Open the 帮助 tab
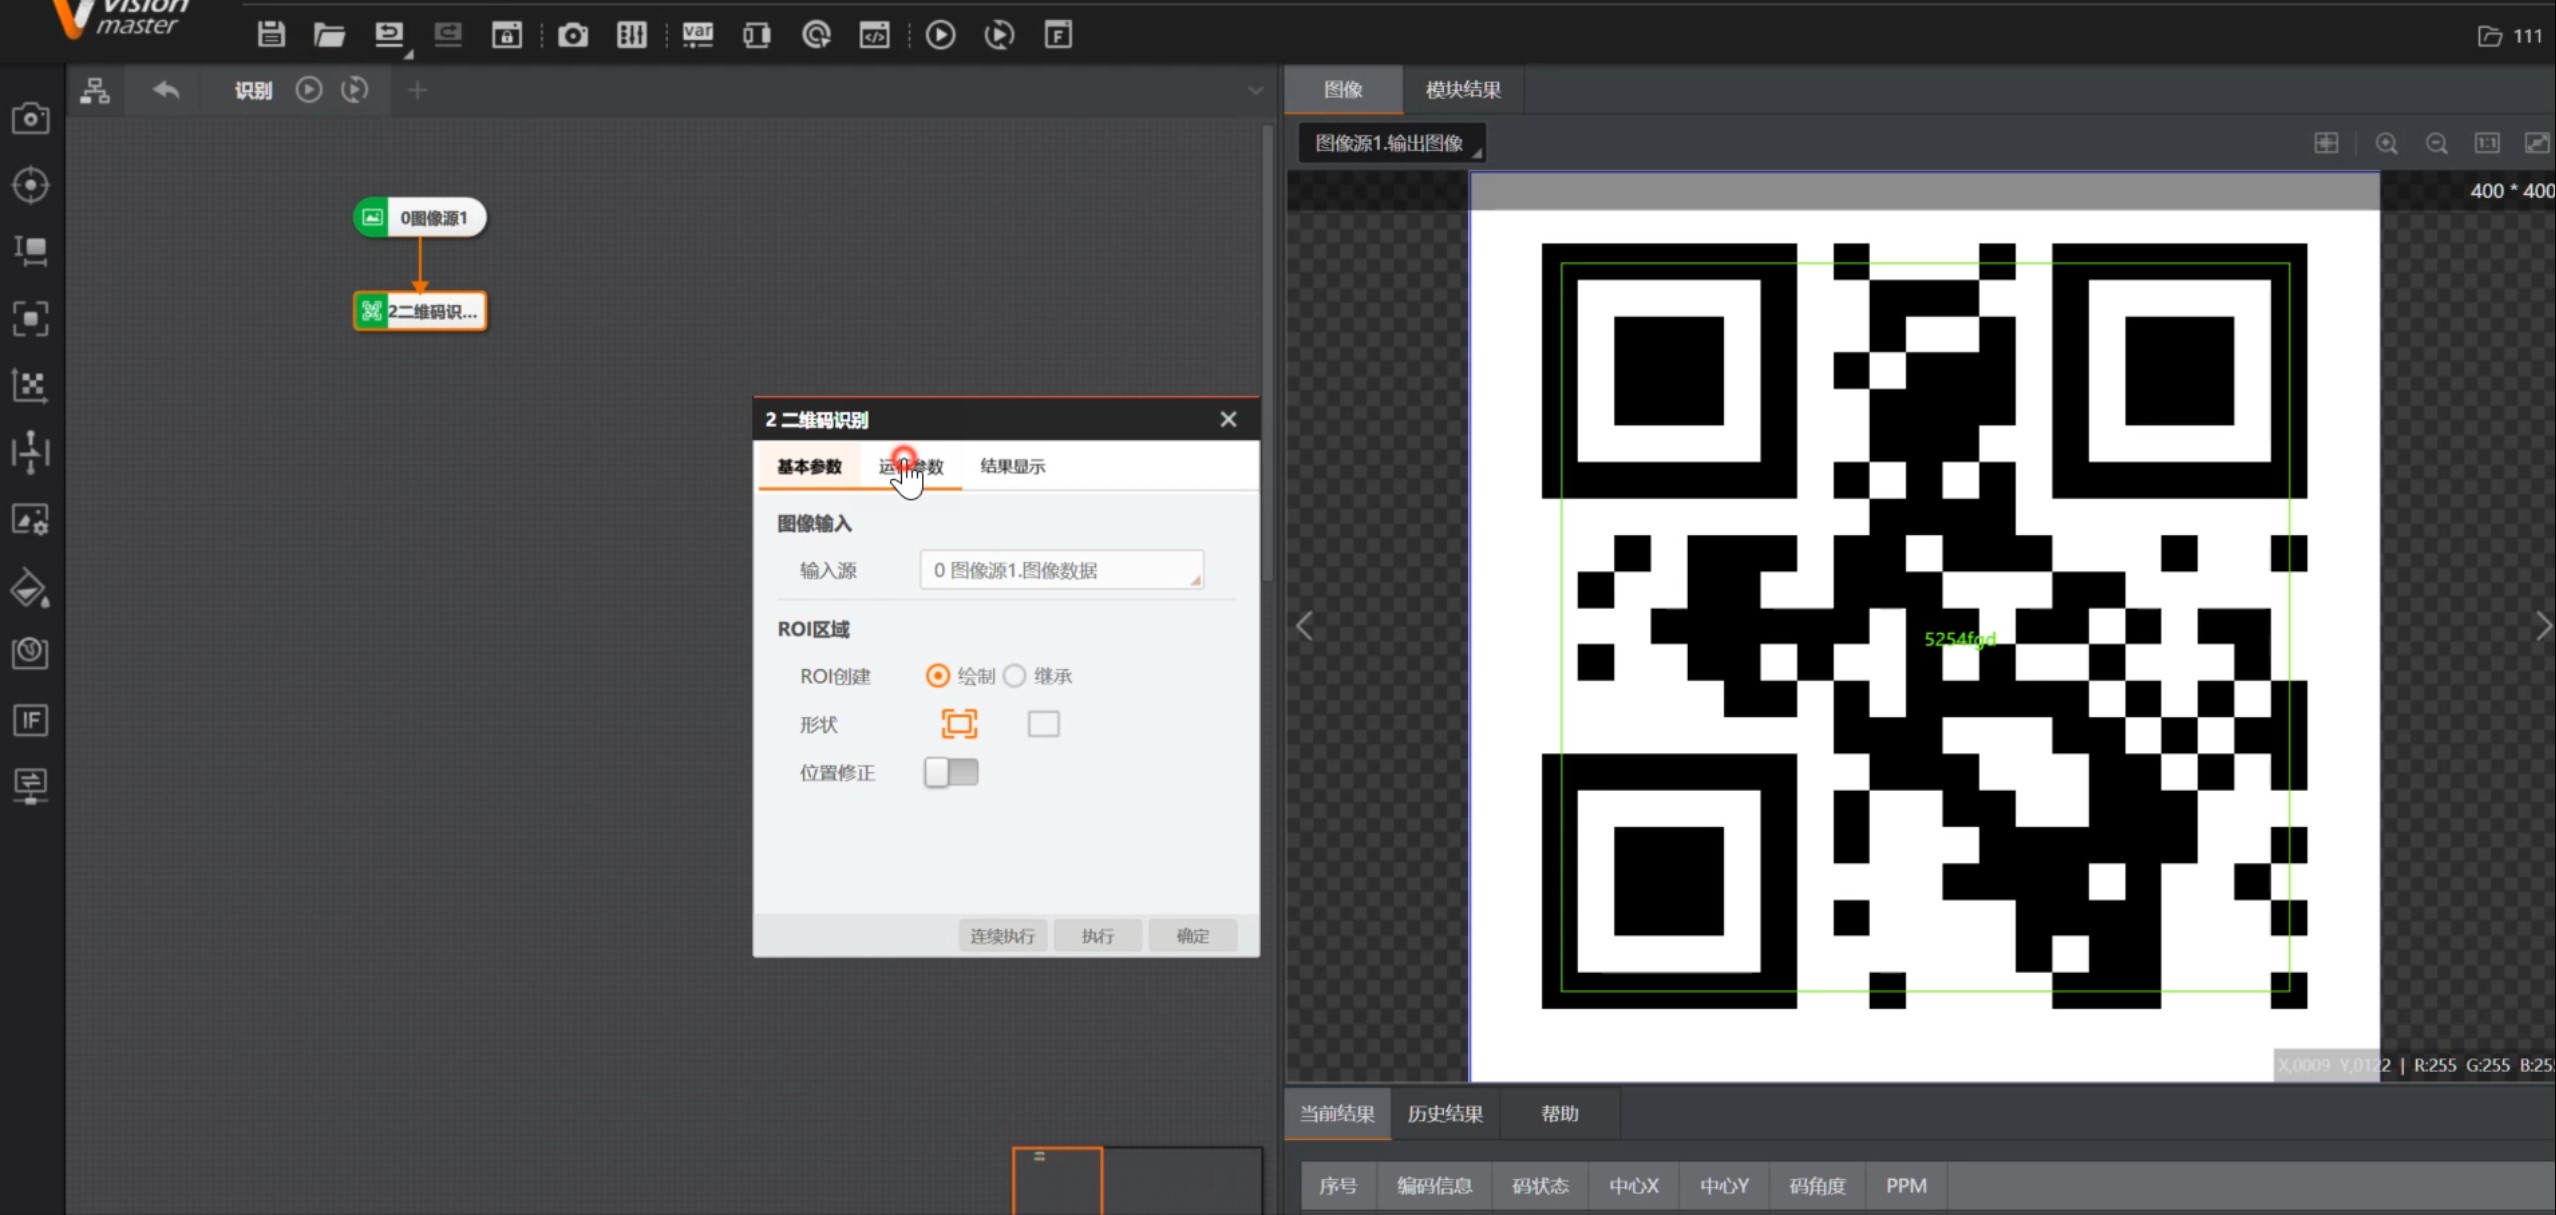 [1559, 1114]
